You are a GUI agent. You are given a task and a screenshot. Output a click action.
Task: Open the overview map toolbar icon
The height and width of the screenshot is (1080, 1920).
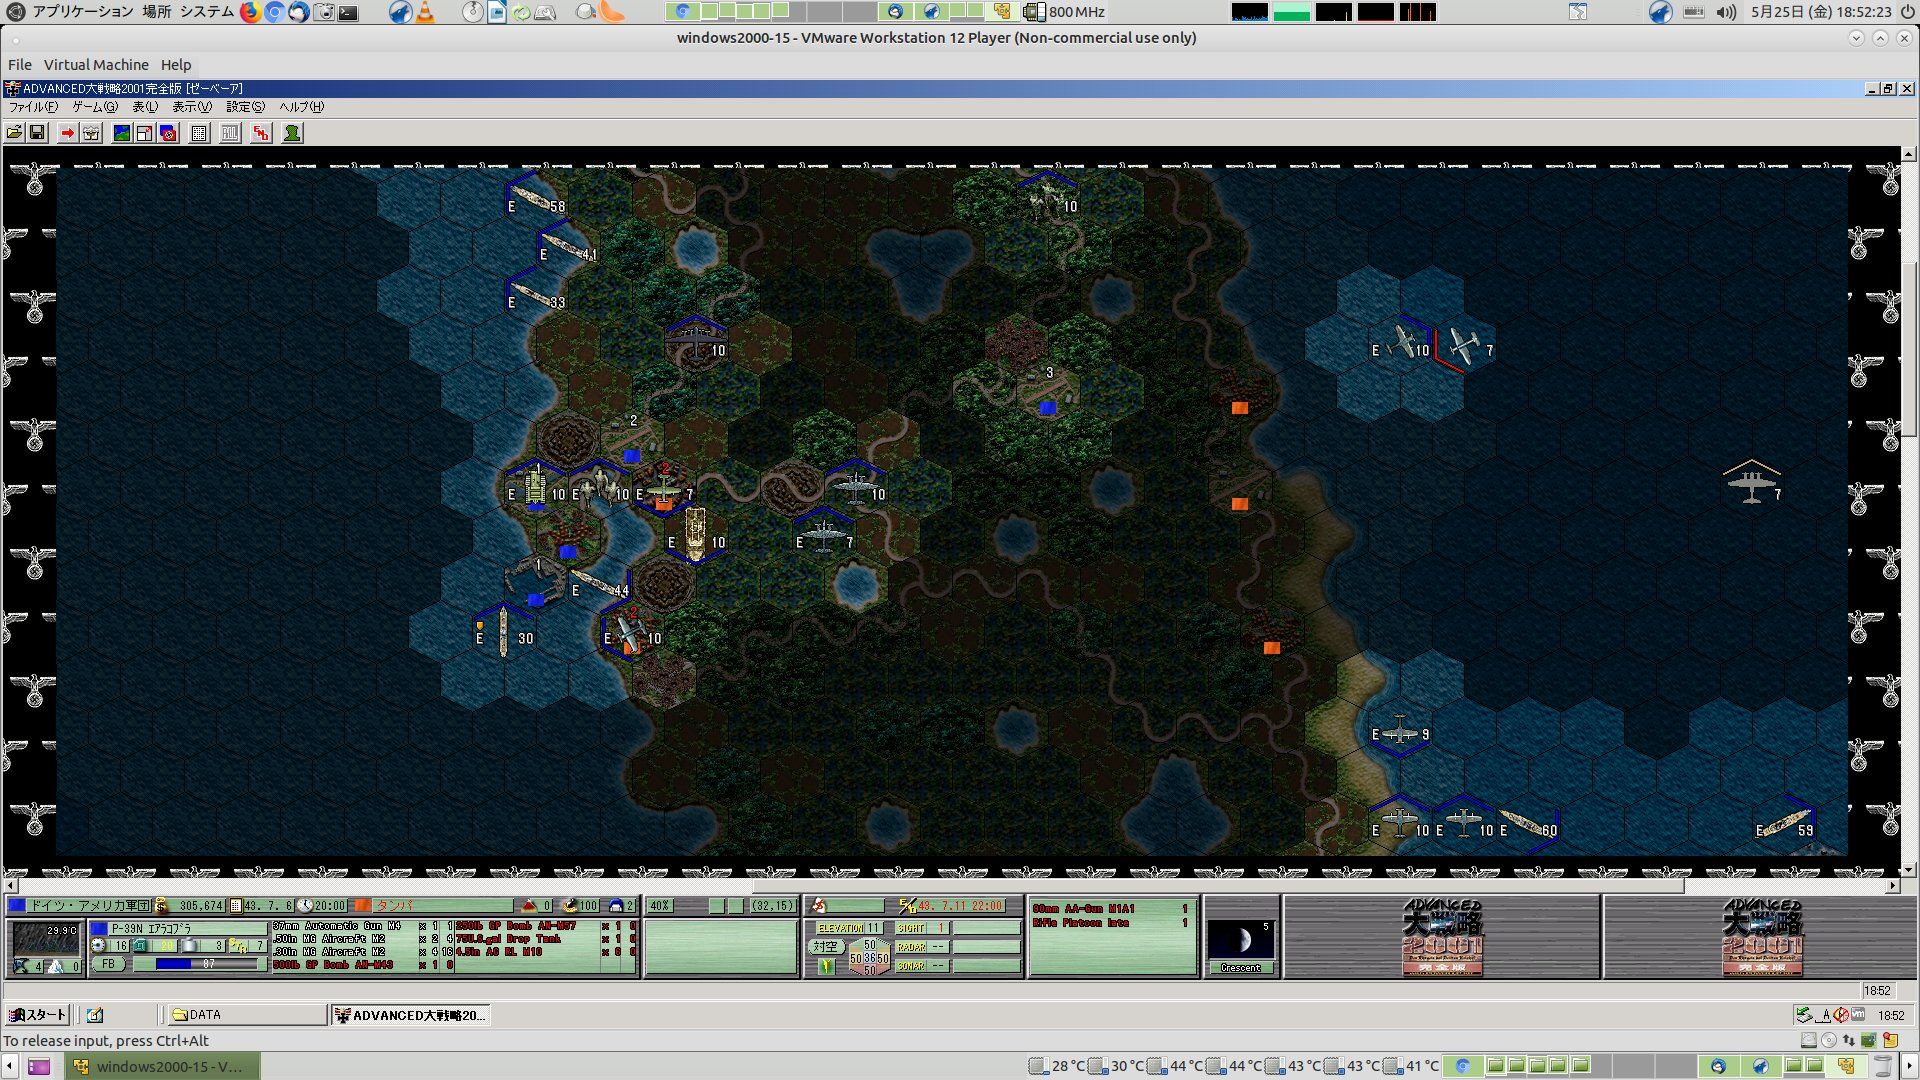(121, 133)
